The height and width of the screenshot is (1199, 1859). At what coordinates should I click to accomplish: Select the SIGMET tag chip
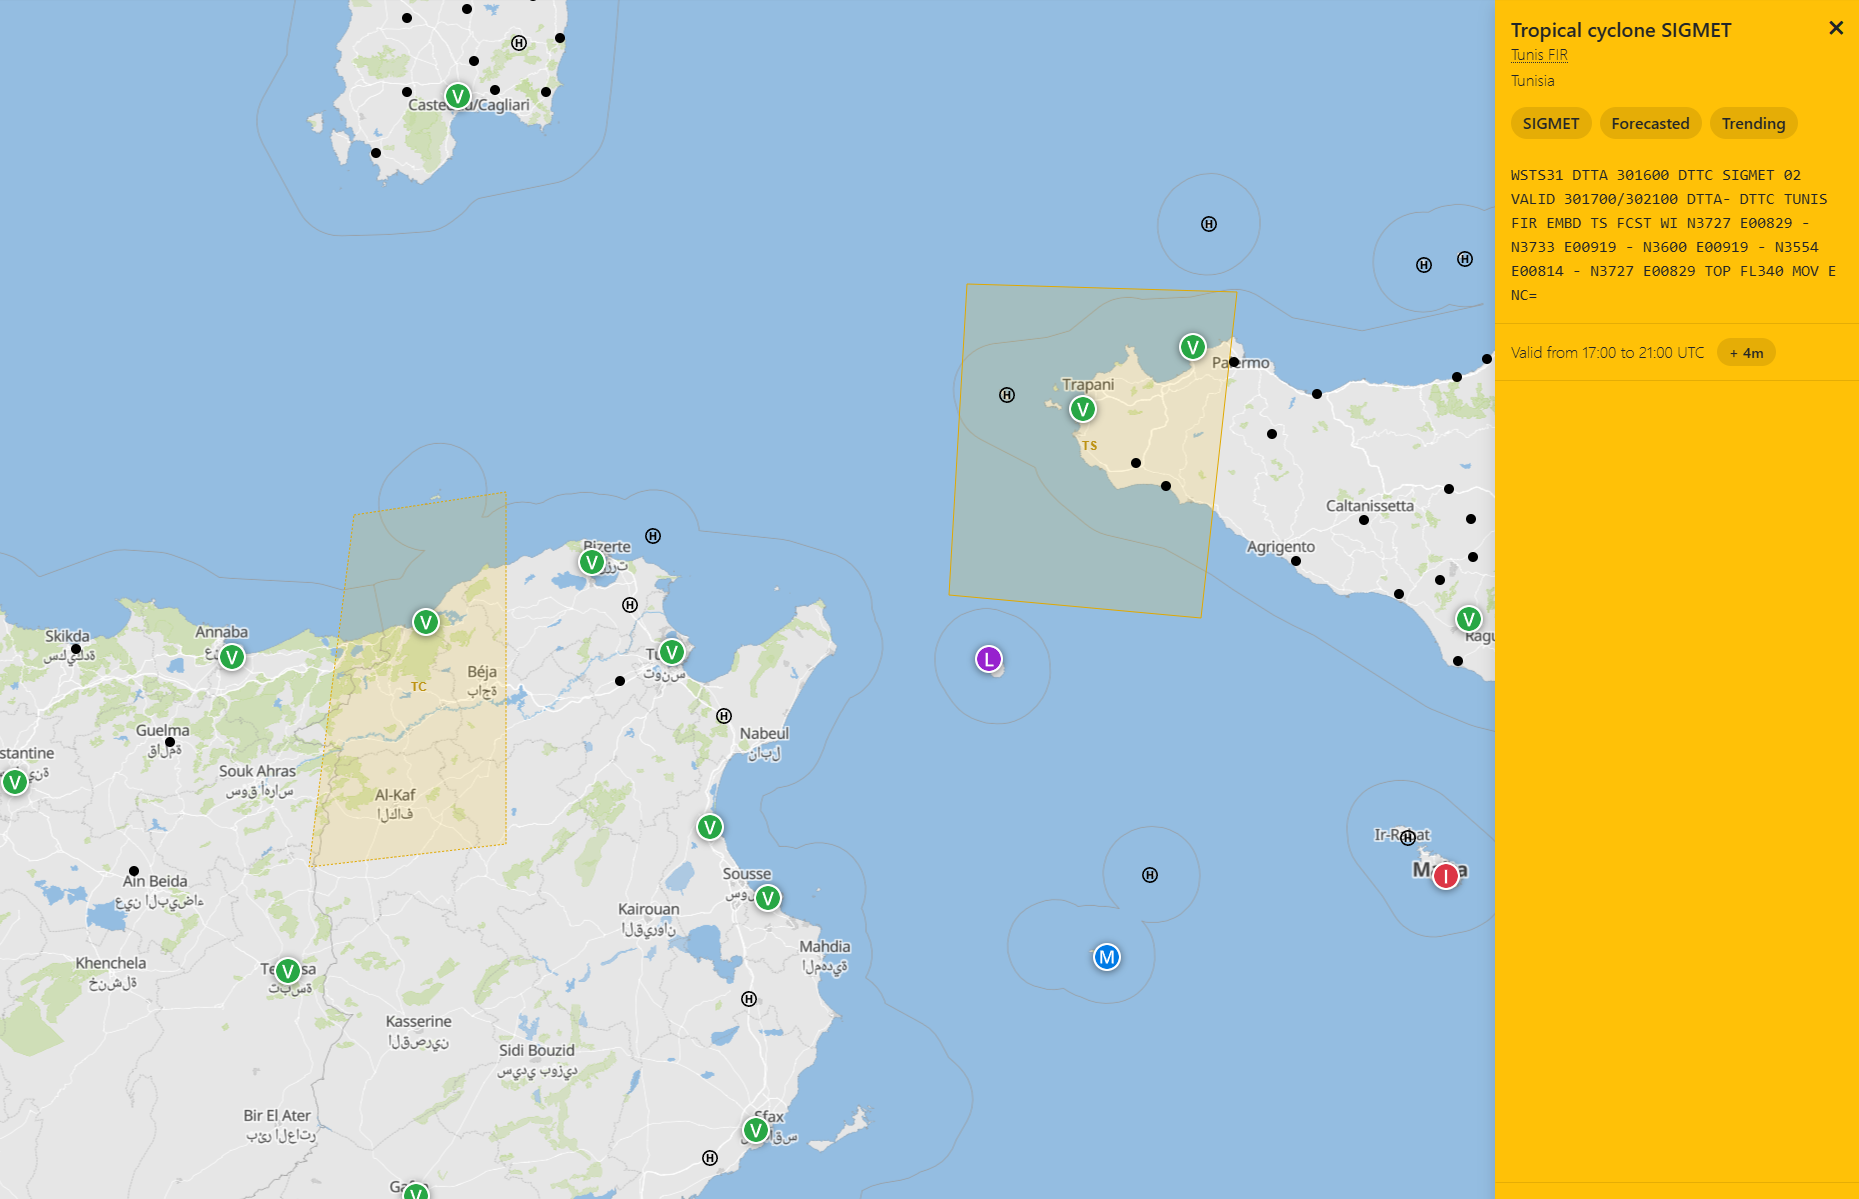[x=1551, y=123]
